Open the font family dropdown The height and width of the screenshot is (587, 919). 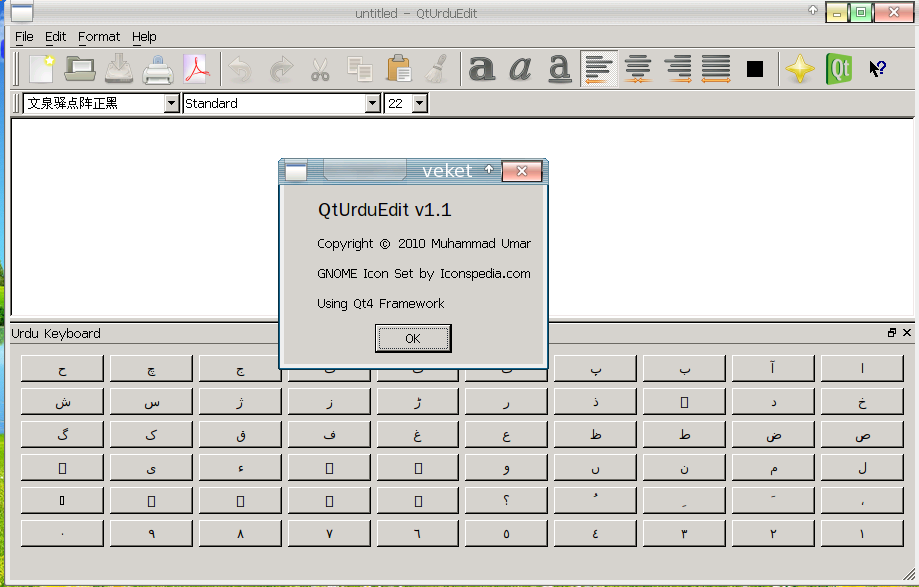click(171, 104)
